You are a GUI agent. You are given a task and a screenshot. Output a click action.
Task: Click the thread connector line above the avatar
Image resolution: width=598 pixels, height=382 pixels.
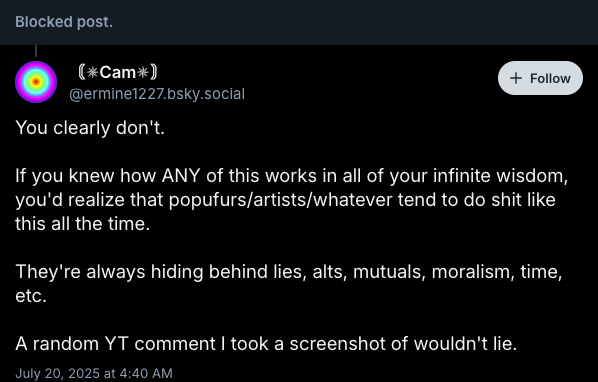tap(36, 51)
